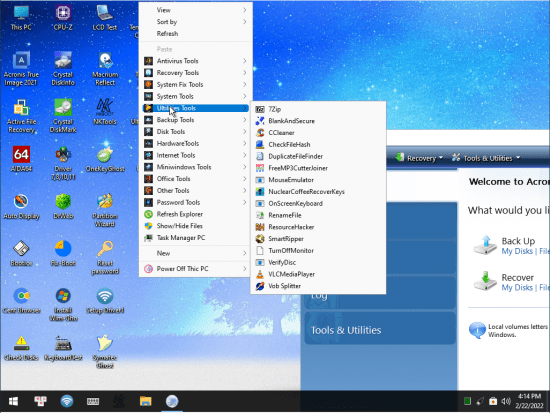
Task: Open the Symantec Ghost desktop icon
Action: coord(105,352)
